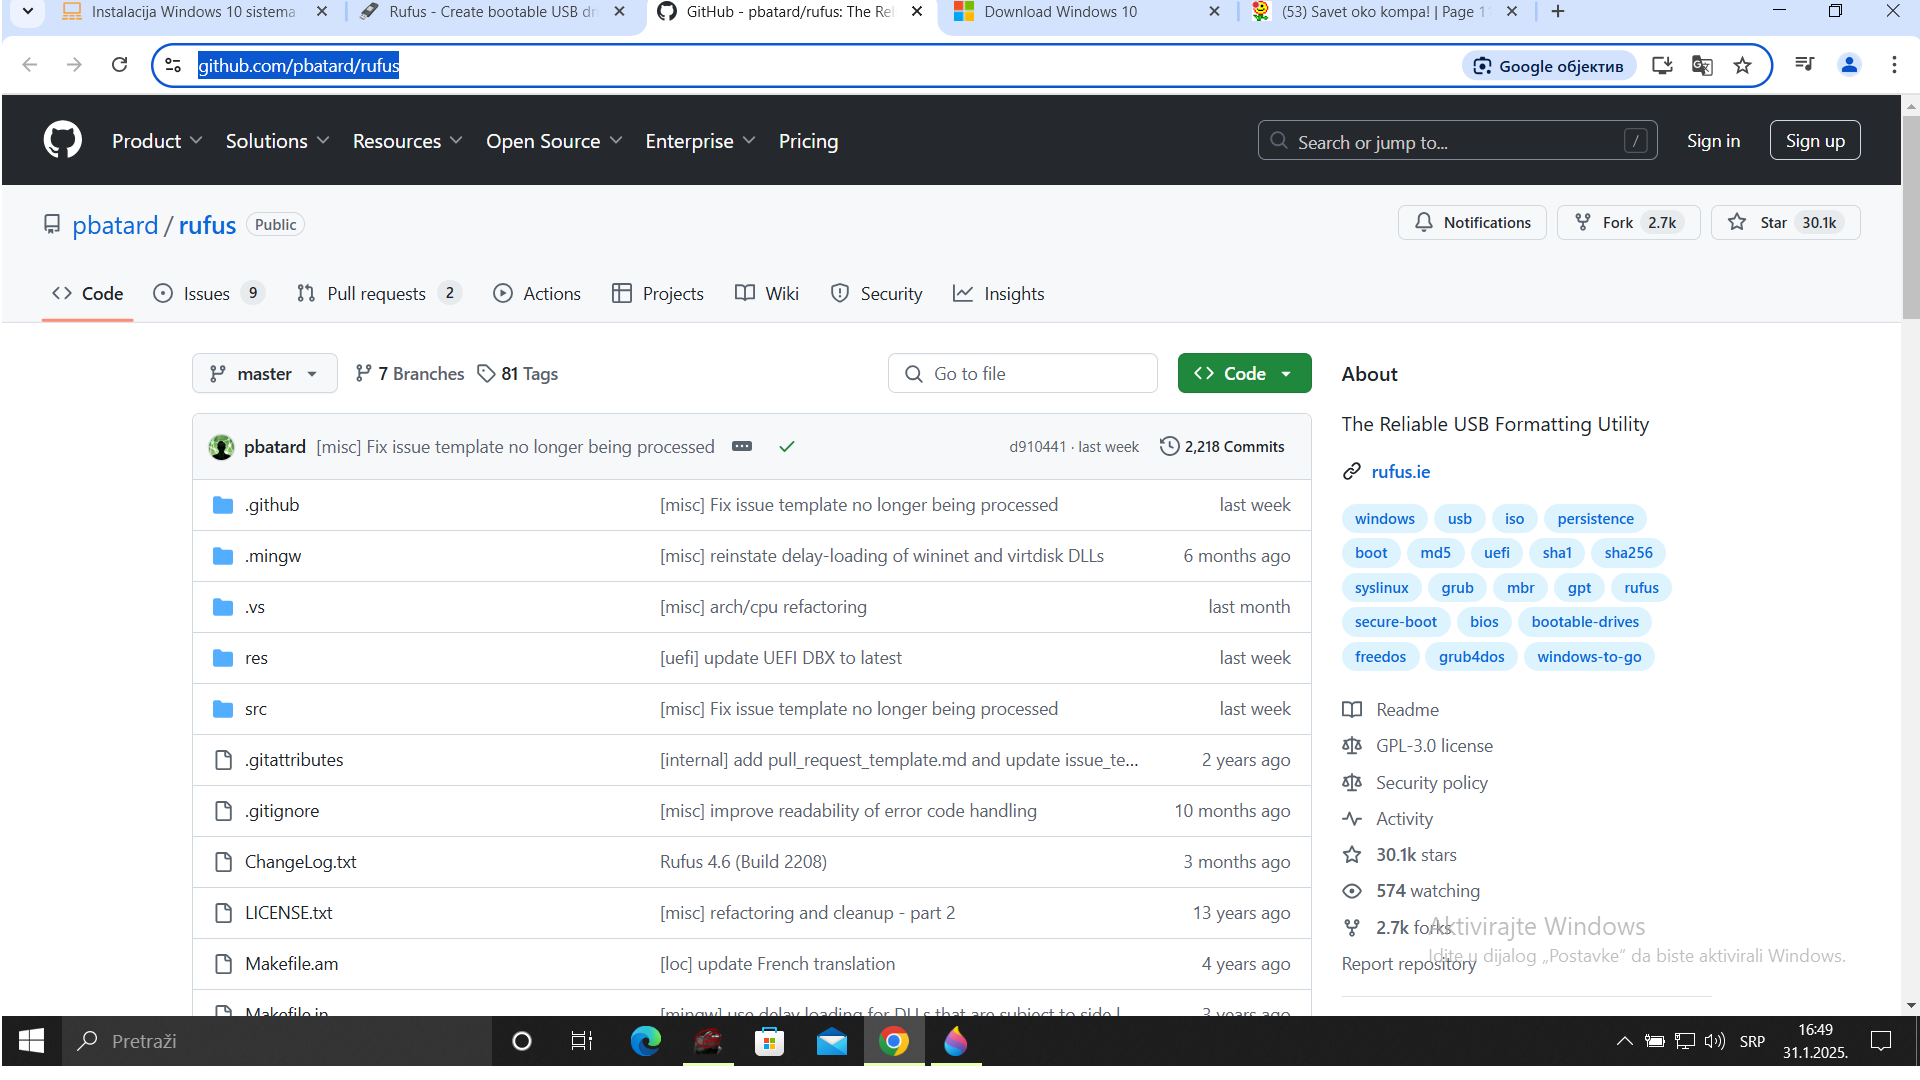The image size is (1920, 1080).
Task: Open the rufus.ie website link
Action: pyautogui.click(x=1400, y=472)
